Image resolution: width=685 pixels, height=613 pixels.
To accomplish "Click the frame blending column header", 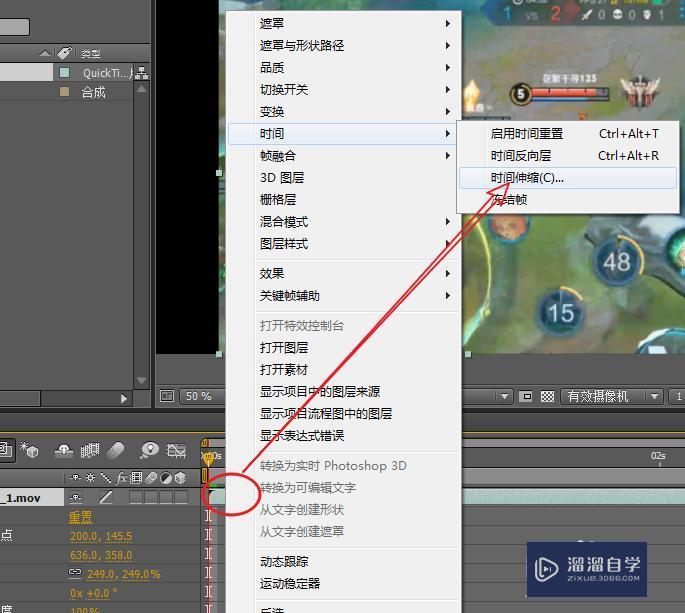I will click(136, 478).
